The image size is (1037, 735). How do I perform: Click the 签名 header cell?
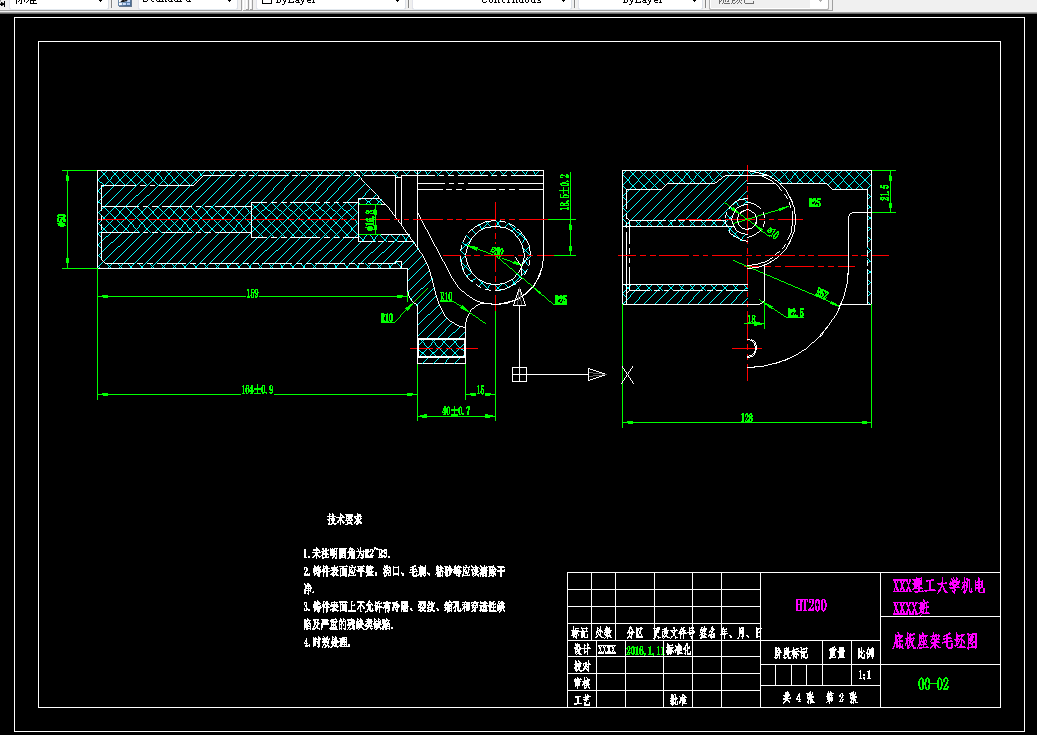[707, 633]
